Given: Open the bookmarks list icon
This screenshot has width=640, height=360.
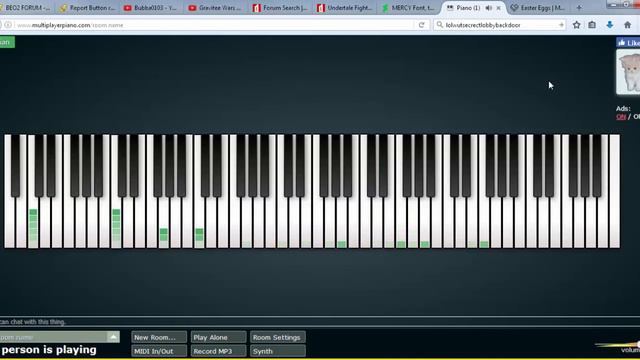Looking at the screenshot, I should [x=592, y=25].
